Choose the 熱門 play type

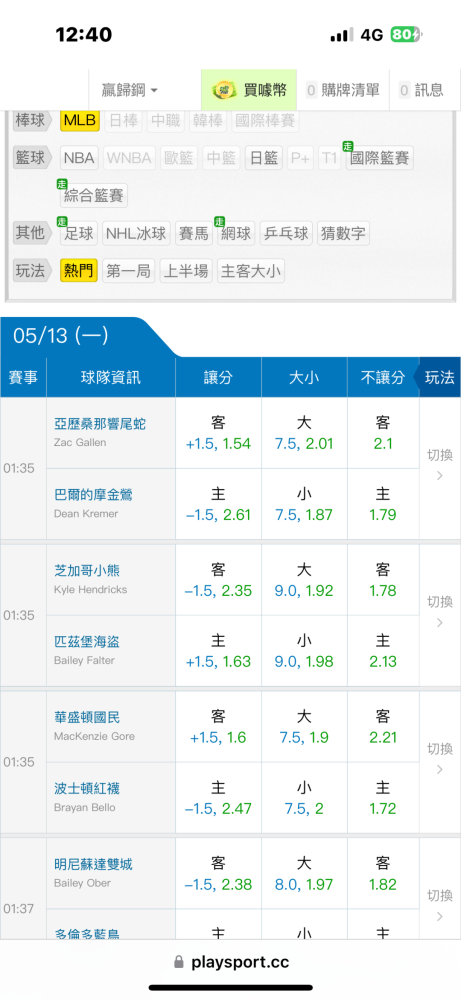coord(79,271)
